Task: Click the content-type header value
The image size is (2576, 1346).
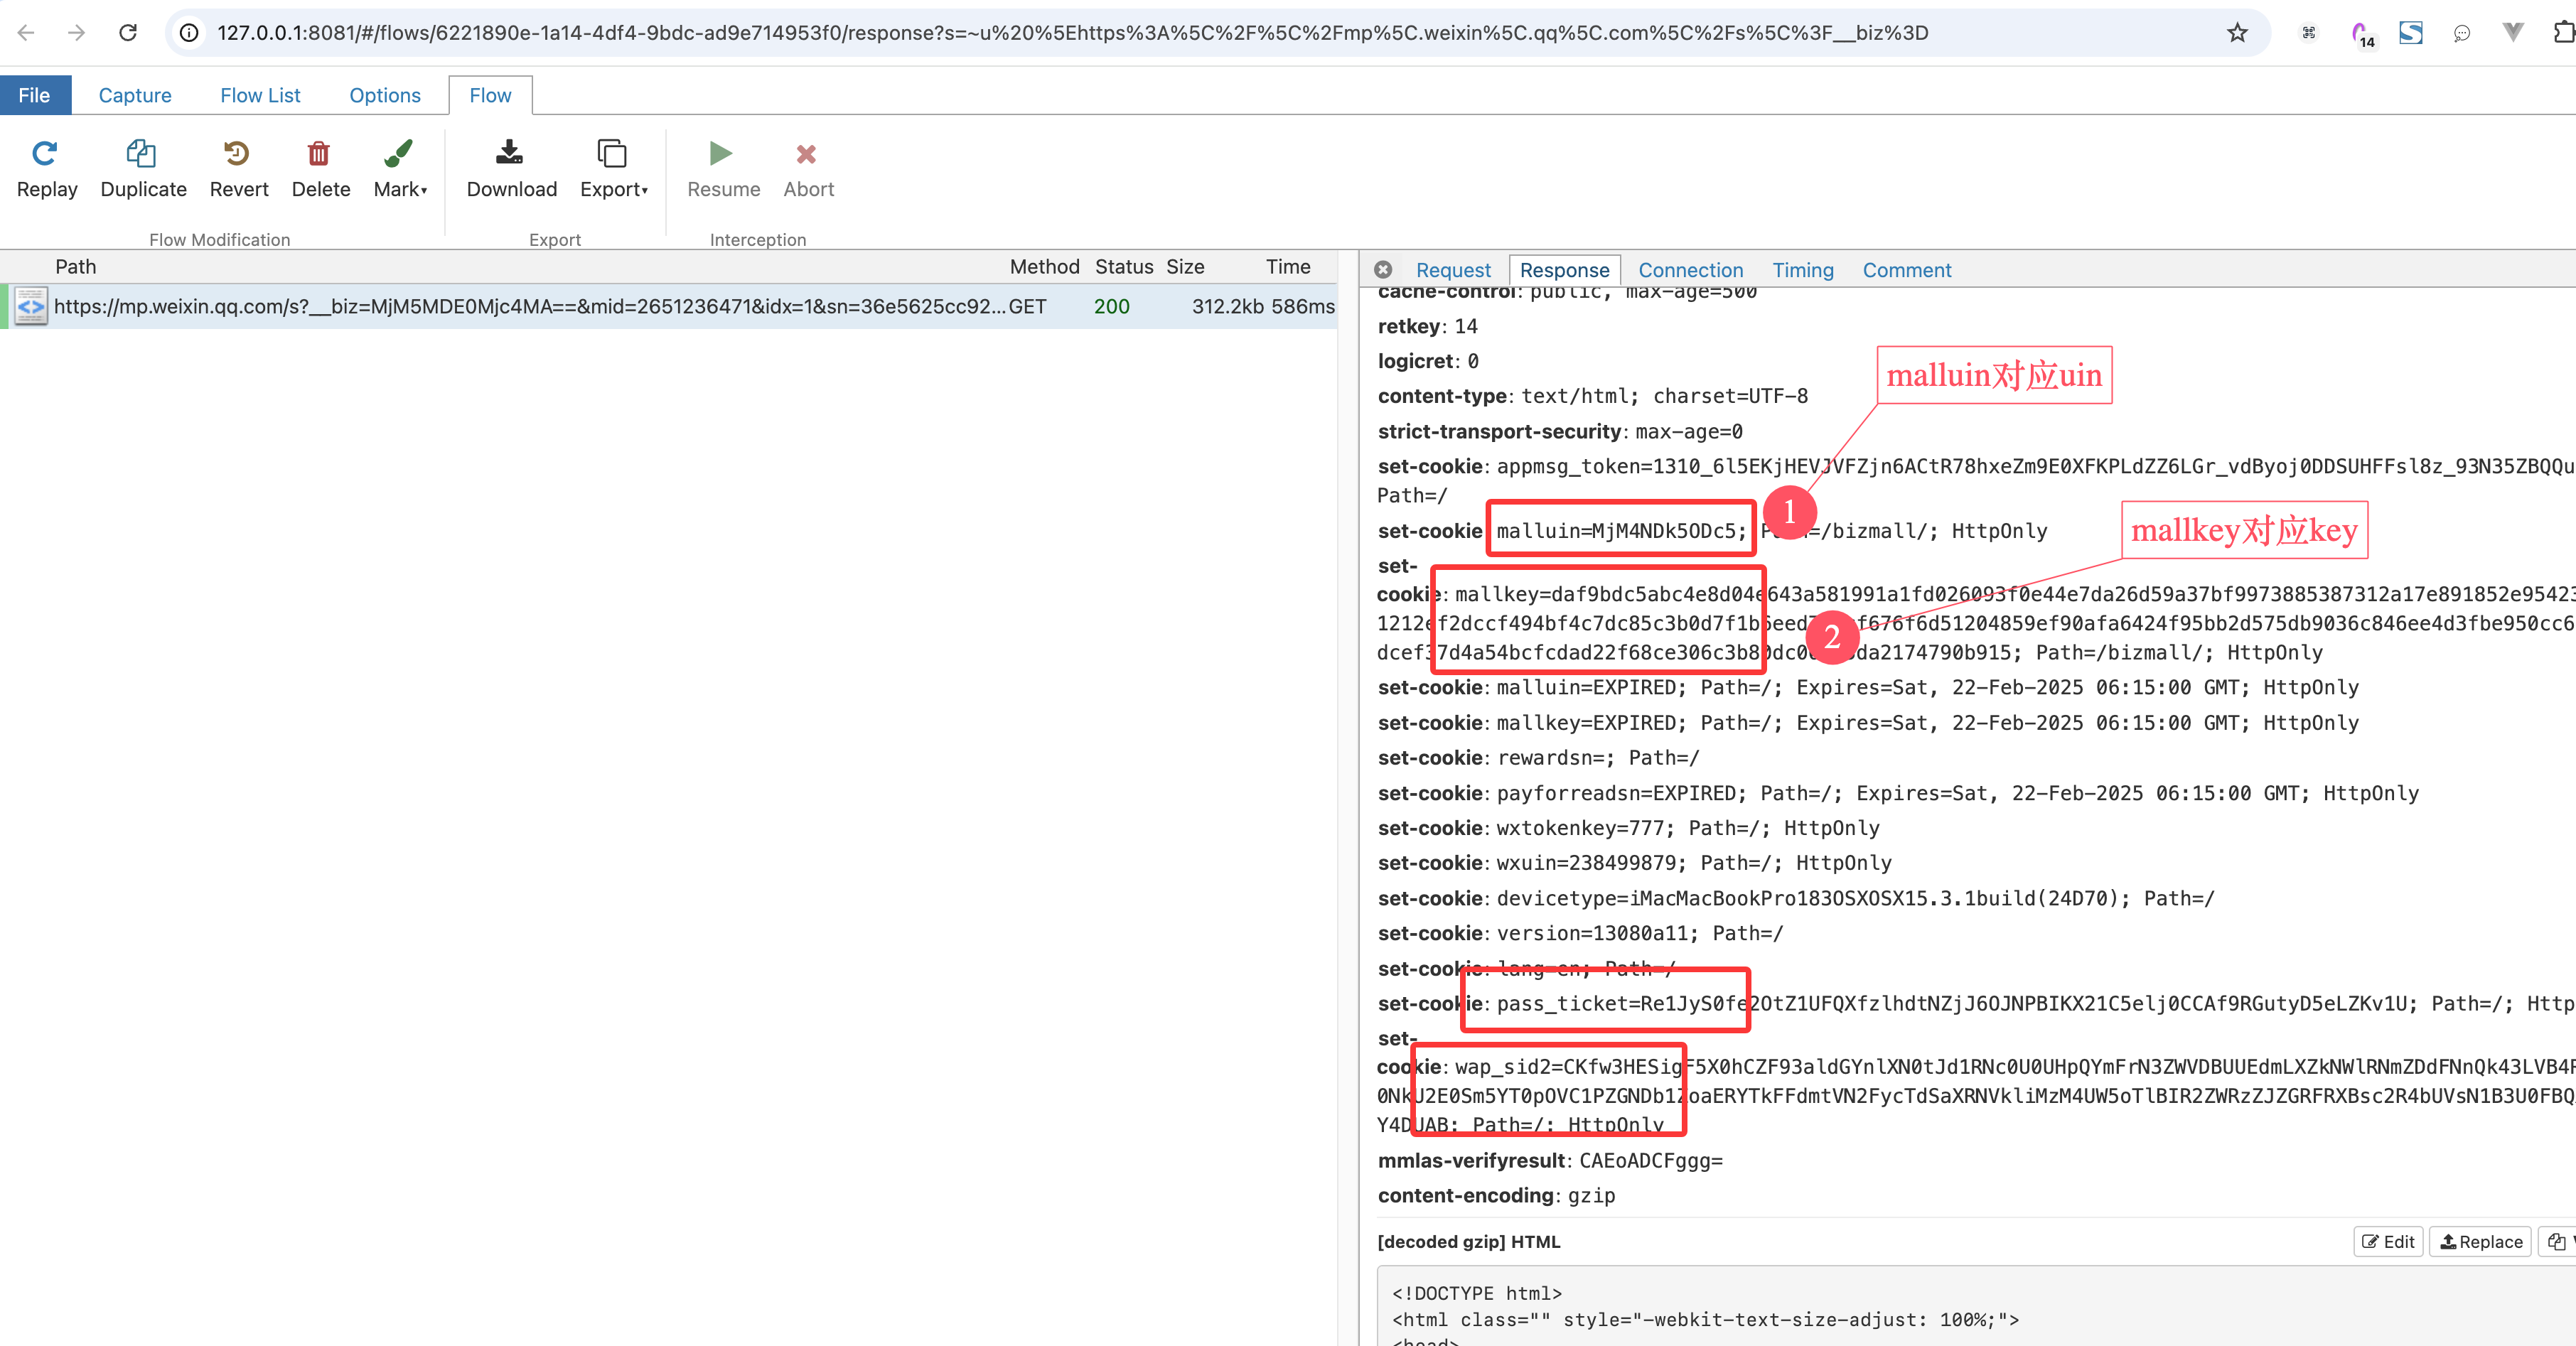Action: (1664, 396)
